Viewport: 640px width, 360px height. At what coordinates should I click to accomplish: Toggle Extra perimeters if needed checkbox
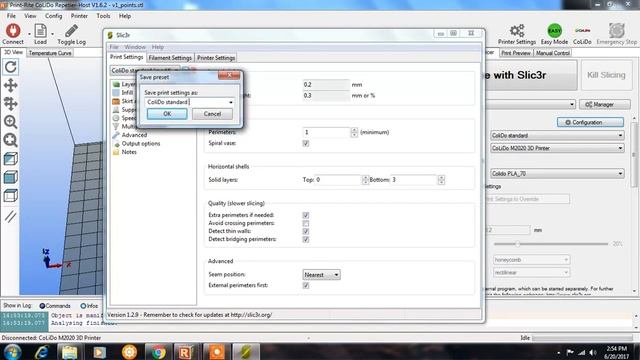click(306, 215)
